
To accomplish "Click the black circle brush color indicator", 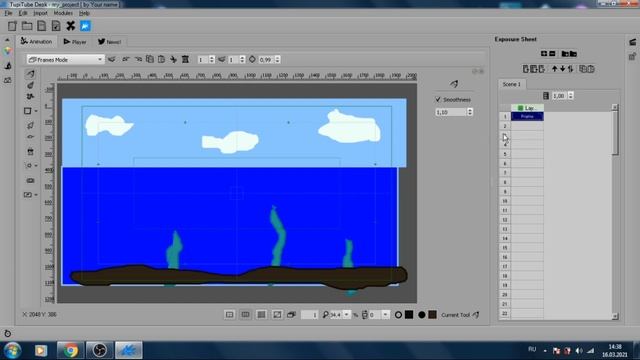I will (x=422, y=315).
